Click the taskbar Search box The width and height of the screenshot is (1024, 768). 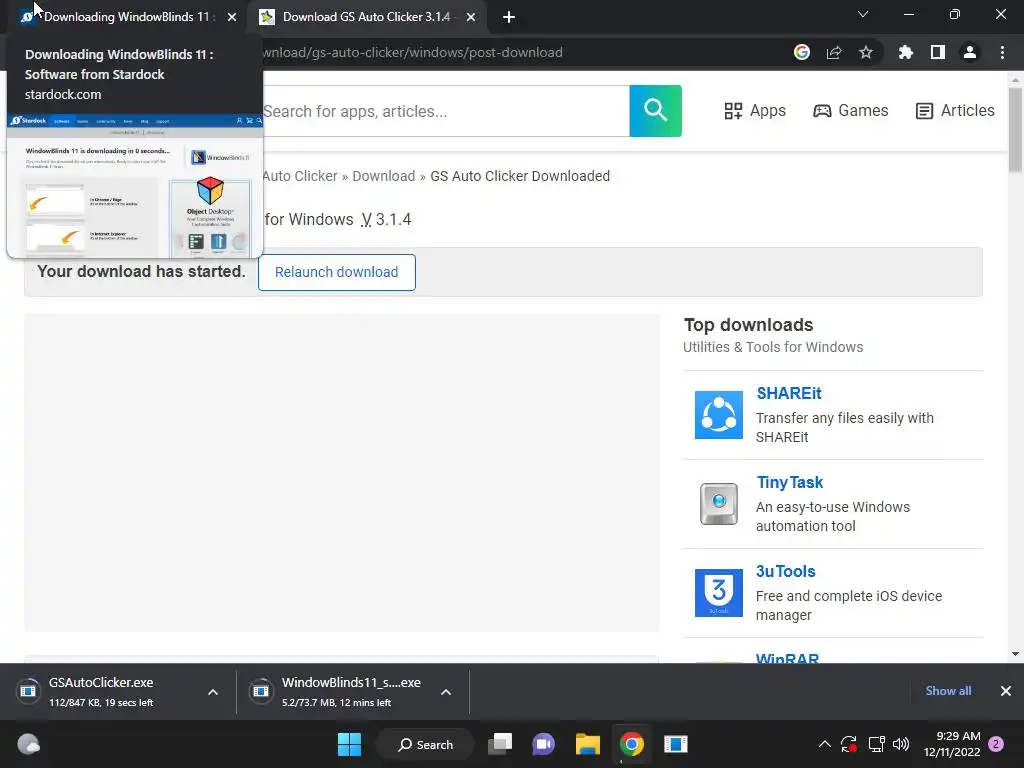(x=425, y=744)
